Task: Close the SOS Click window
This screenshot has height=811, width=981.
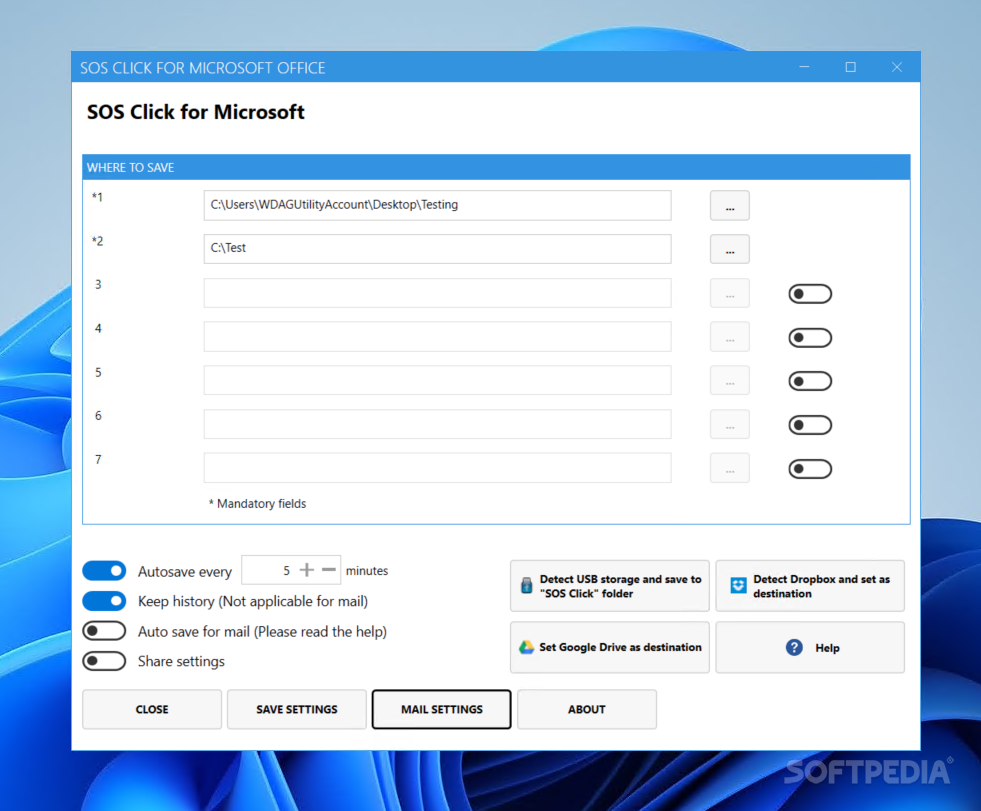Action: pos(897,67)
